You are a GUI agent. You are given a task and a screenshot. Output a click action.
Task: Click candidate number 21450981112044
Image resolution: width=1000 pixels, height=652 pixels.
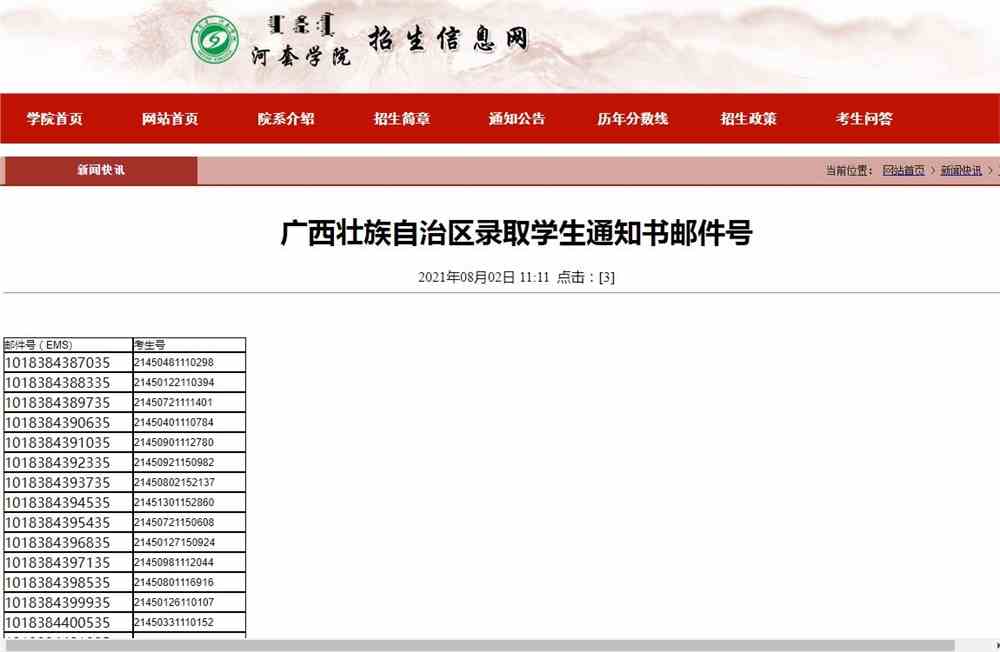click(174, 562)
